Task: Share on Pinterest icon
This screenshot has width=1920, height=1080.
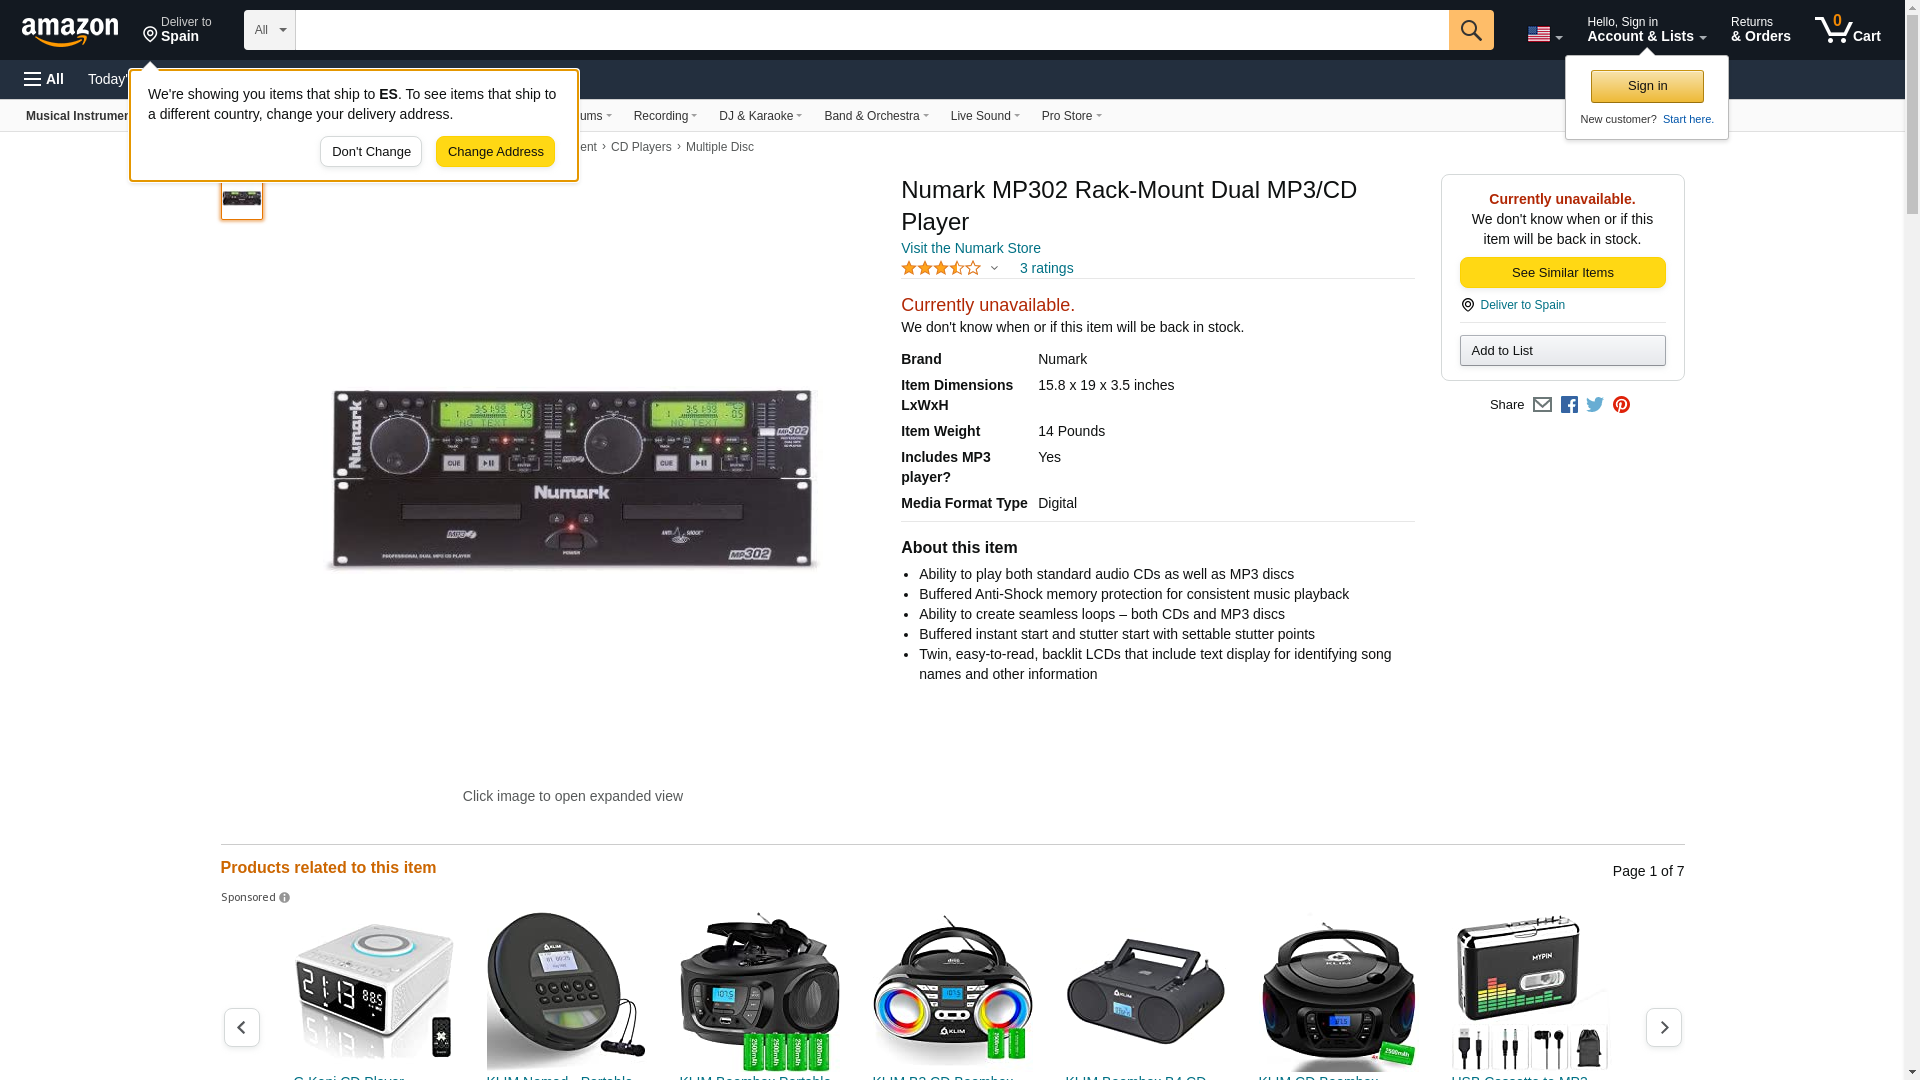Action: [1621, 405]
